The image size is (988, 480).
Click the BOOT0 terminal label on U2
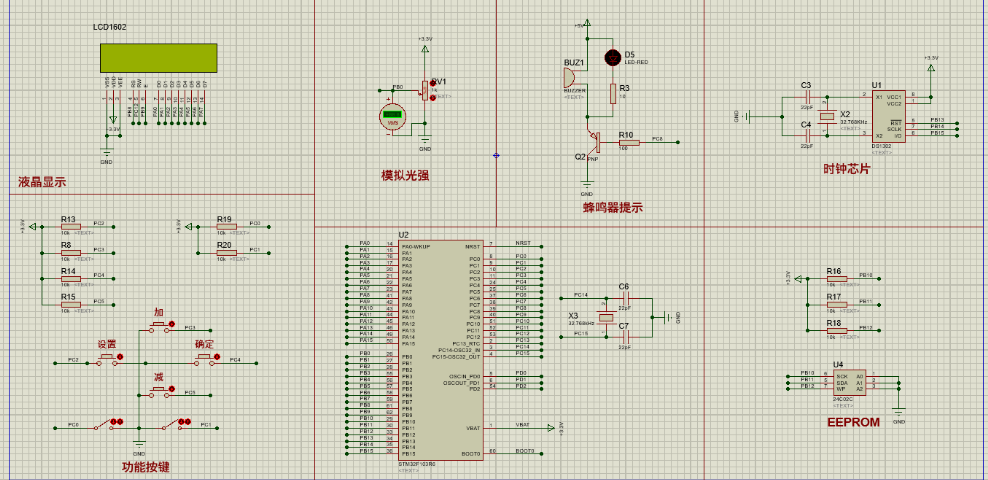(x=525, y=451)
